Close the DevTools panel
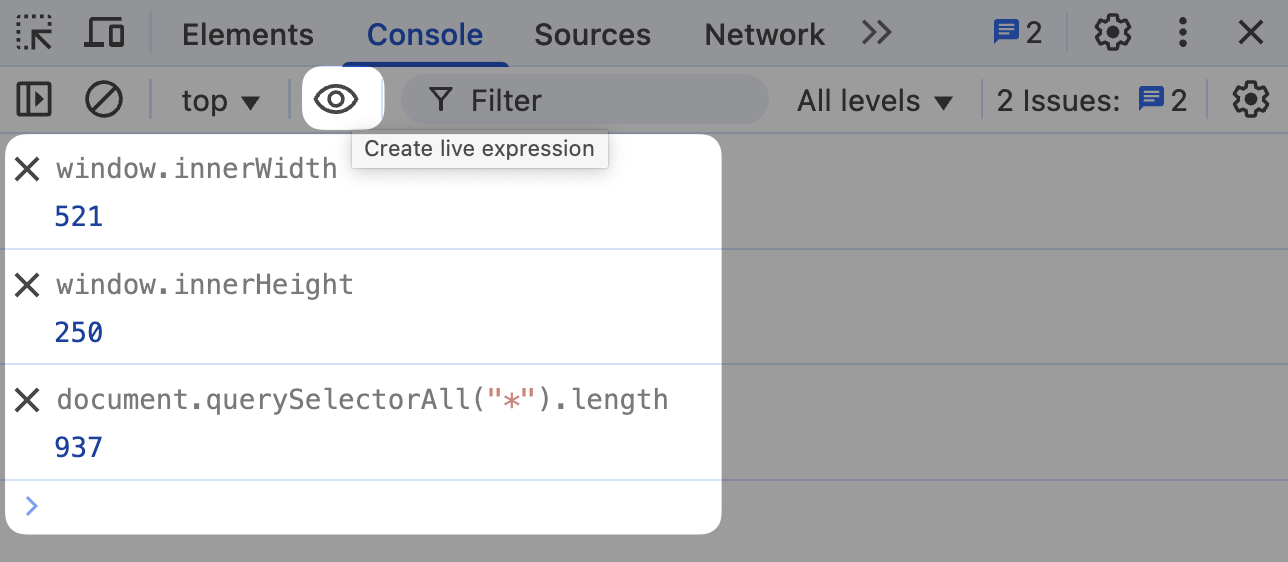Viewport: 1288px width, 562px height. [x=1251, y=33]
